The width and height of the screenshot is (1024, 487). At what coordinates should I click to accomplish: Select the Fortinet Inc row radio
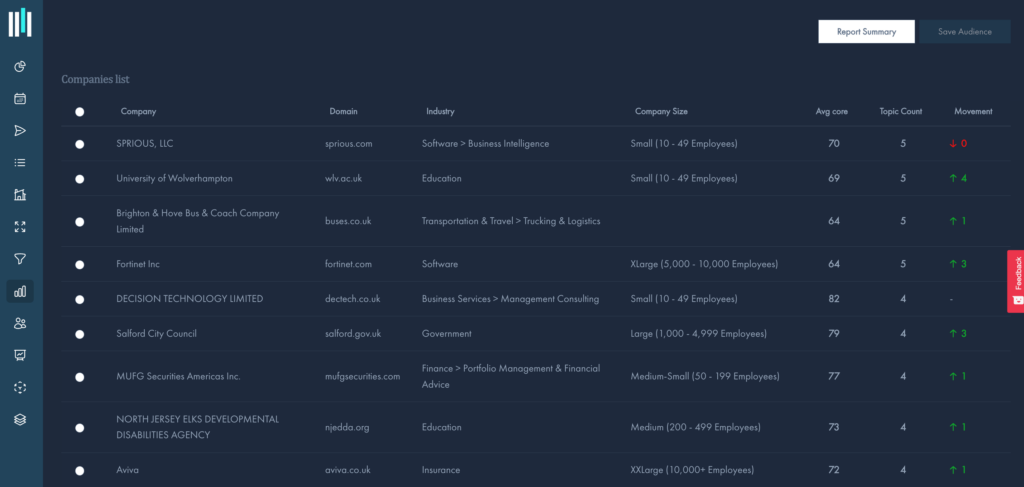(x=80, y=265)
